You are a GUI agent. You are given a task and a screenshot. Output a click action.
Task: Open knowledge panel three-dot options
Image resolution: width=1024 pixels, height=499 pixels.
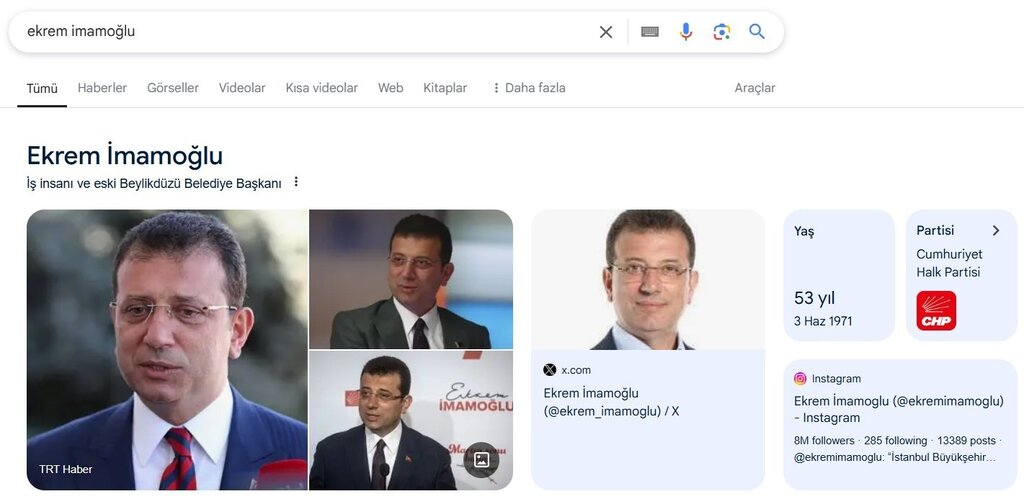pyautogui.click(x=296, y=183)
